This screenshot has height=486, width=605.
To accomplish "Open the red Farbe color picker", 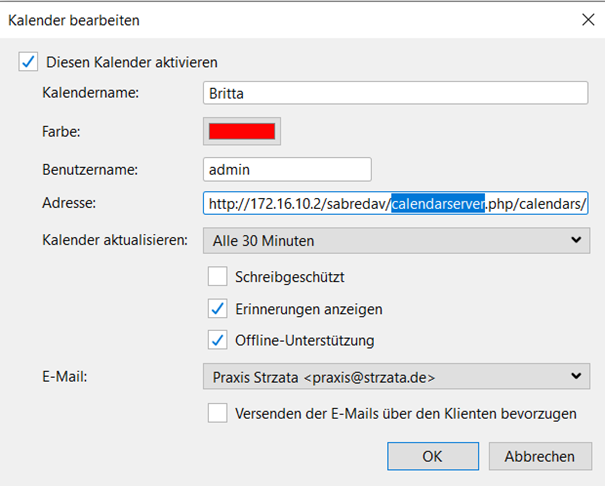I will tap(241, 131).
